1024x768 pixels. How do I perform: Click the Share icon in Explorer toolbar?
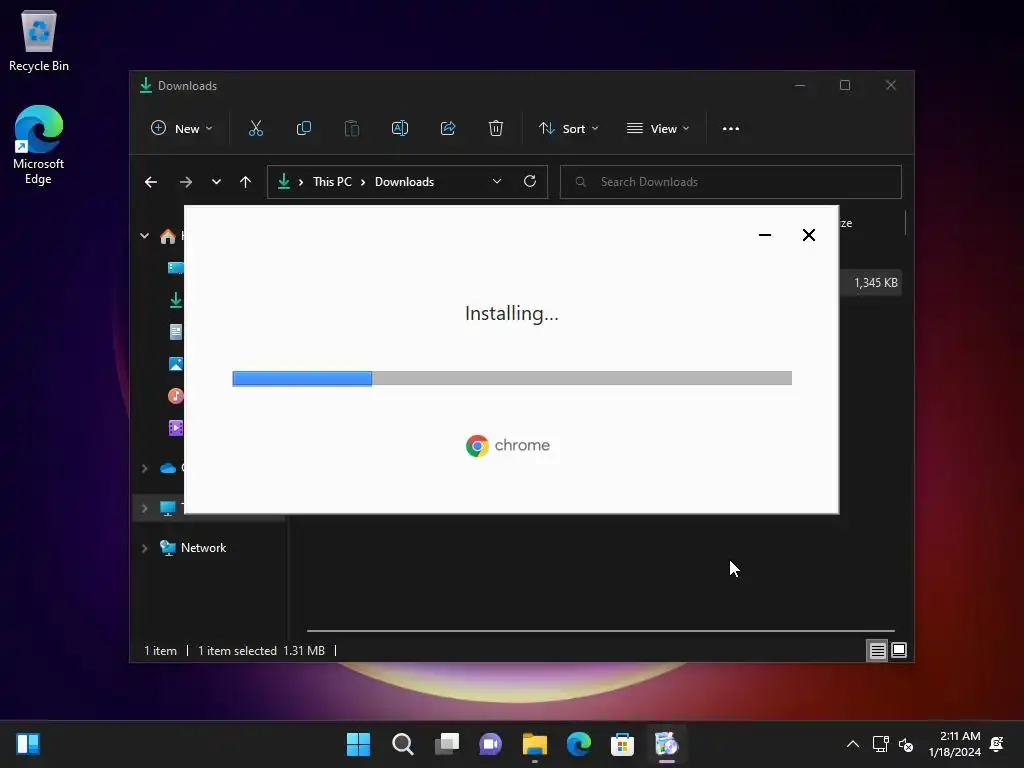coord(448,129)
